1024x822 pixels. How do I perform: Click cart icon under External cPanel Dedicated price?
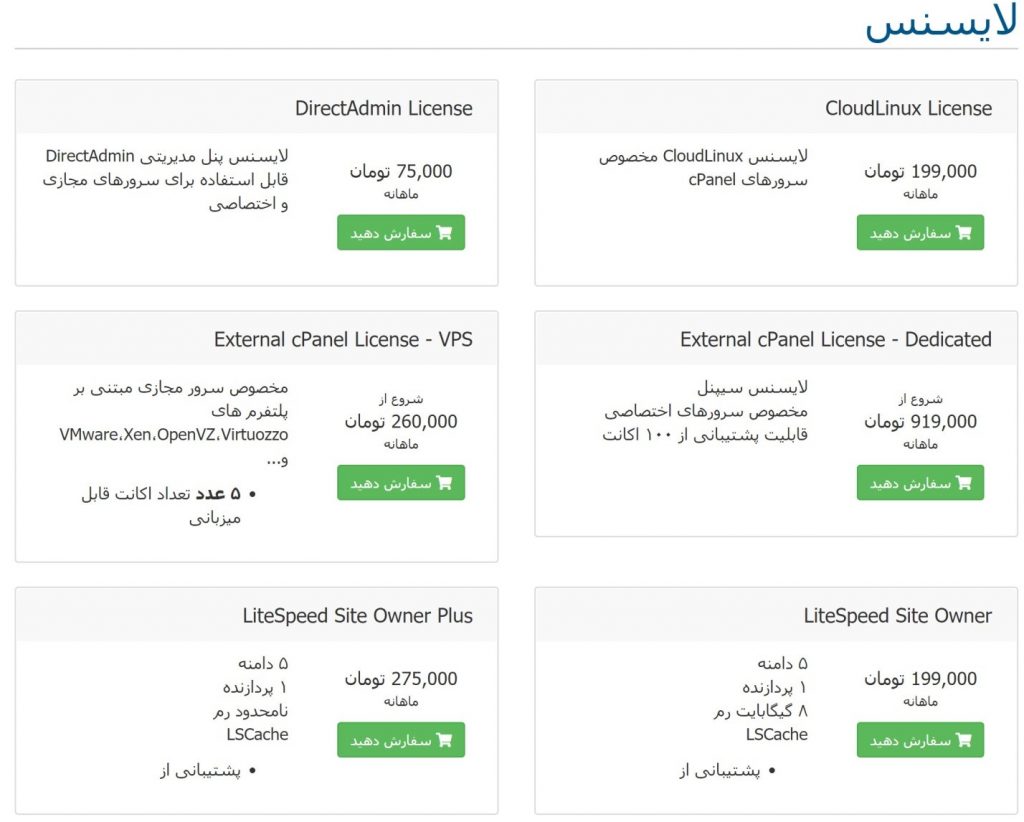coord(964,483)
